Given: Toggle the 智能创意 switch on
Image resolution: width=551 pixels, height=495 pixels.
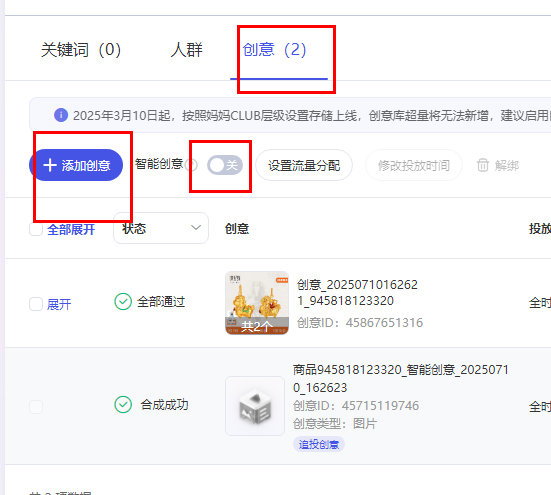Looking at the screenshot, I should [x=225, y=165].
